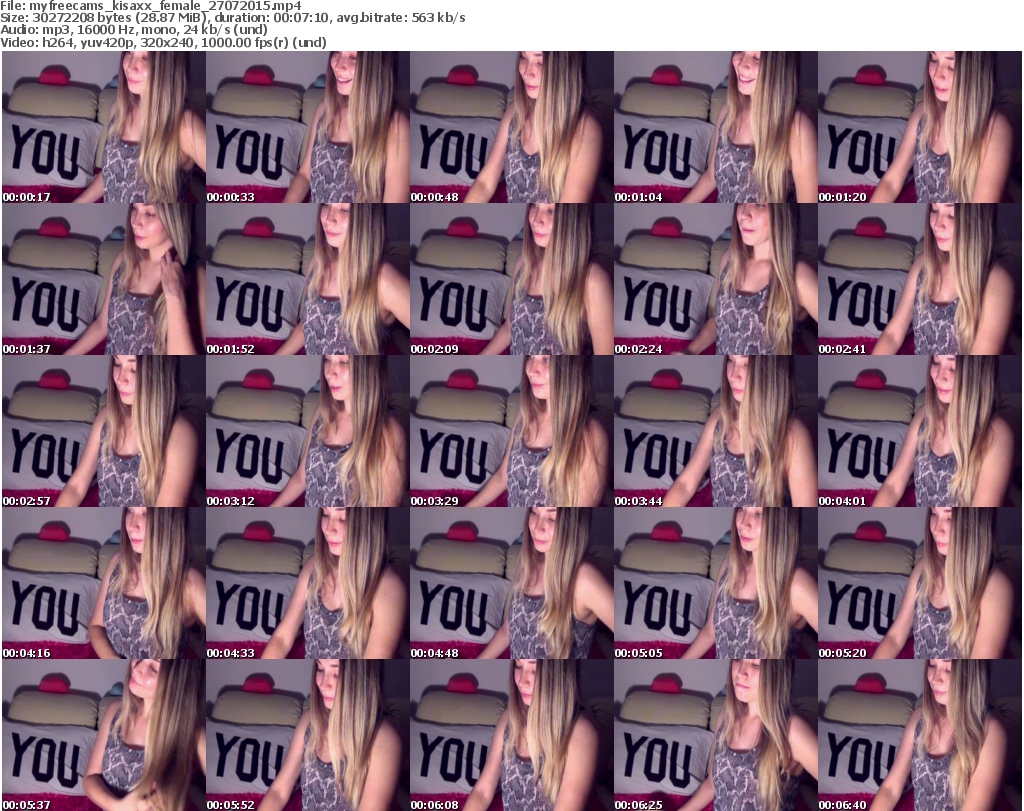Select the thumbnail frame at 00:01:20
Viewport: 1024px width, 811px height.
tap(920, 127)
